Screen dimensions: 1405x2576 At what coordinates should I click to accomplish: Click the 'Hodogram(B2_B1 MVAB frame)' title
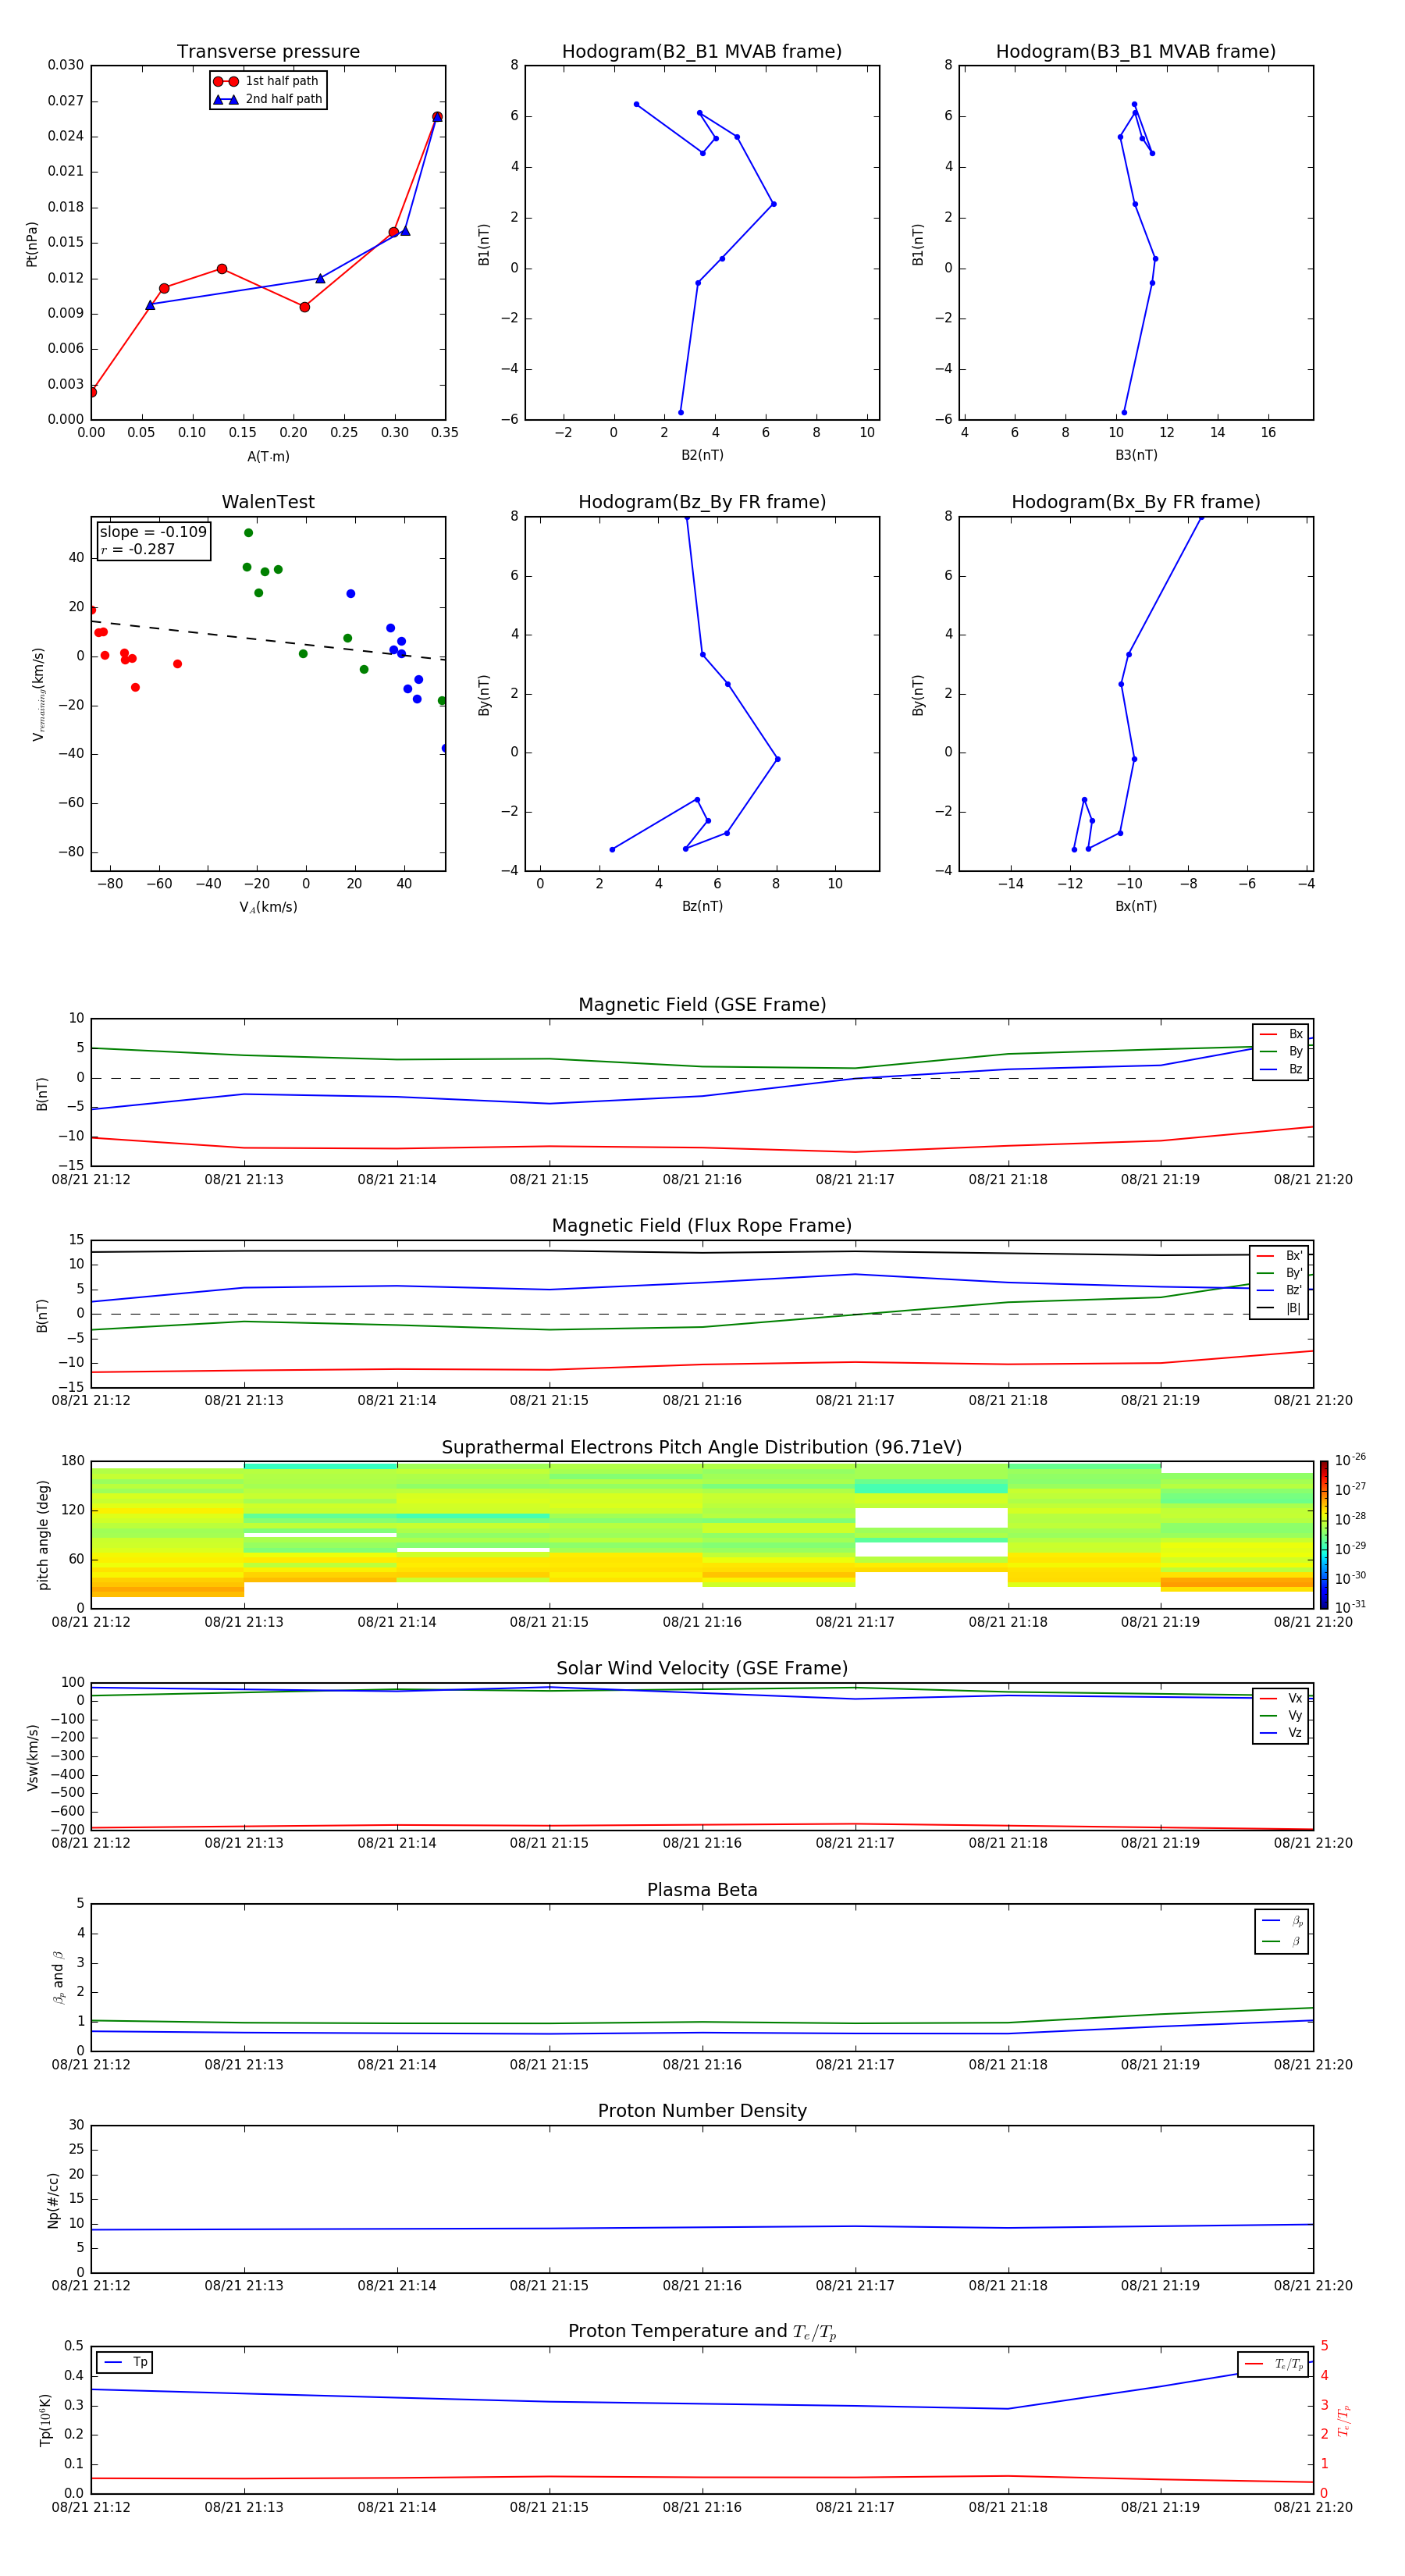tap(702, 51)
